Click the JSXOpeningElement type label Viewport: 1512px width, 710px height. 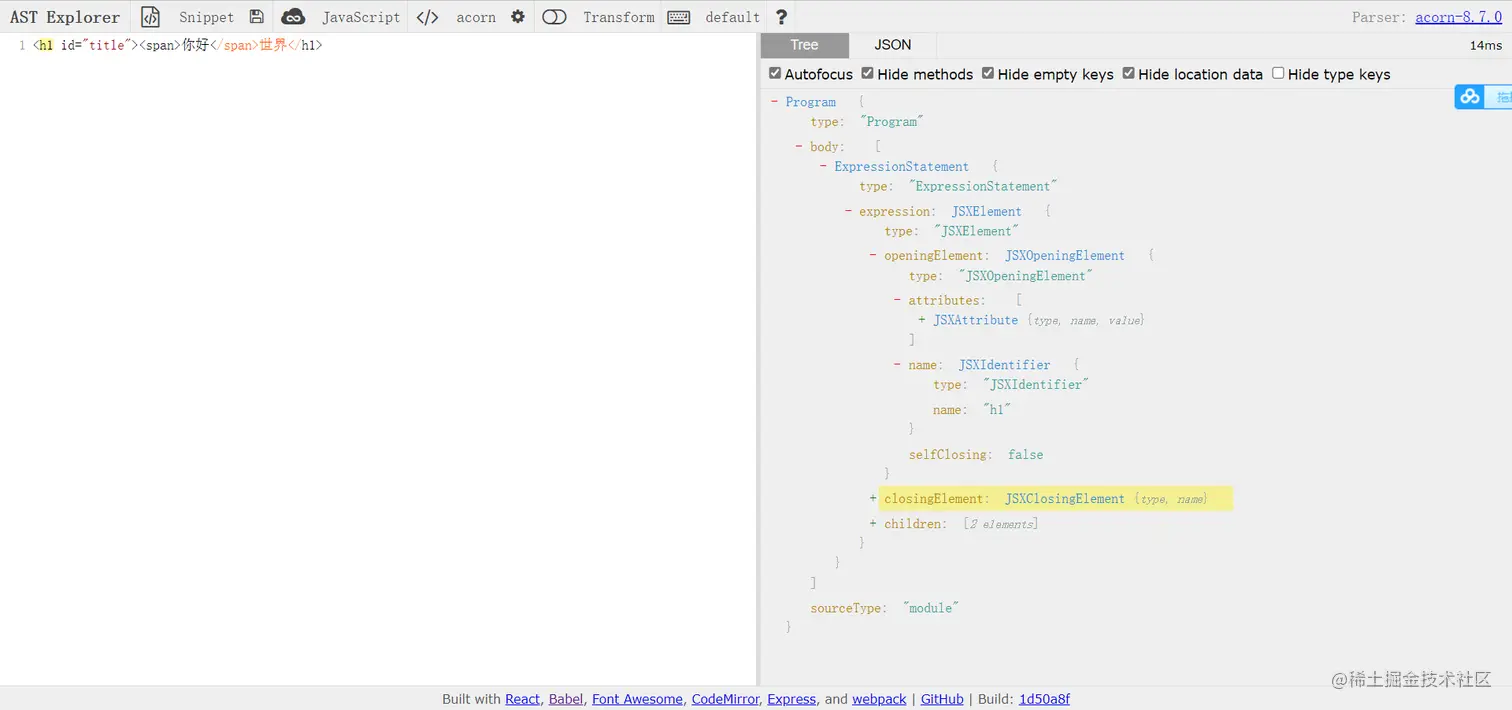pos(1065,256)
